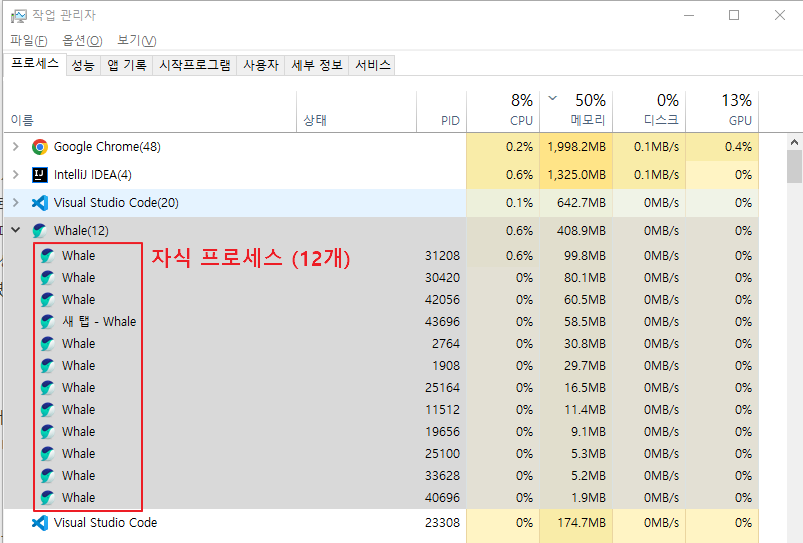The image size is (803, 543).
Task: Click the Task Manager title bar icon
Action: (18, 16)
